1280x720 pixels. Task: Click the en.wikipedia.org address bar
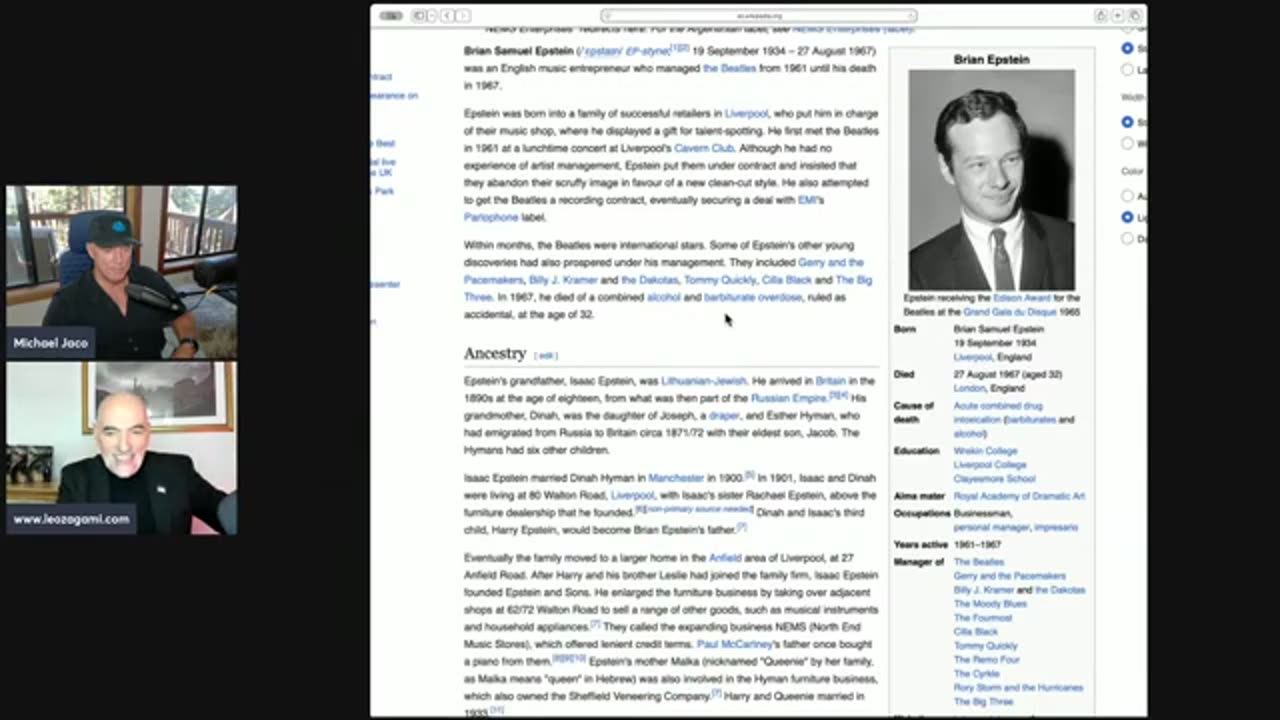click(x=758, y=16)
